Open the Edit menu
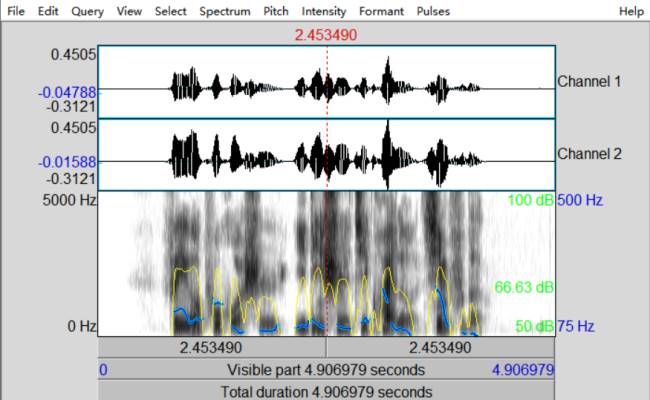The image size is (650, 400). [x=48, y=11]
